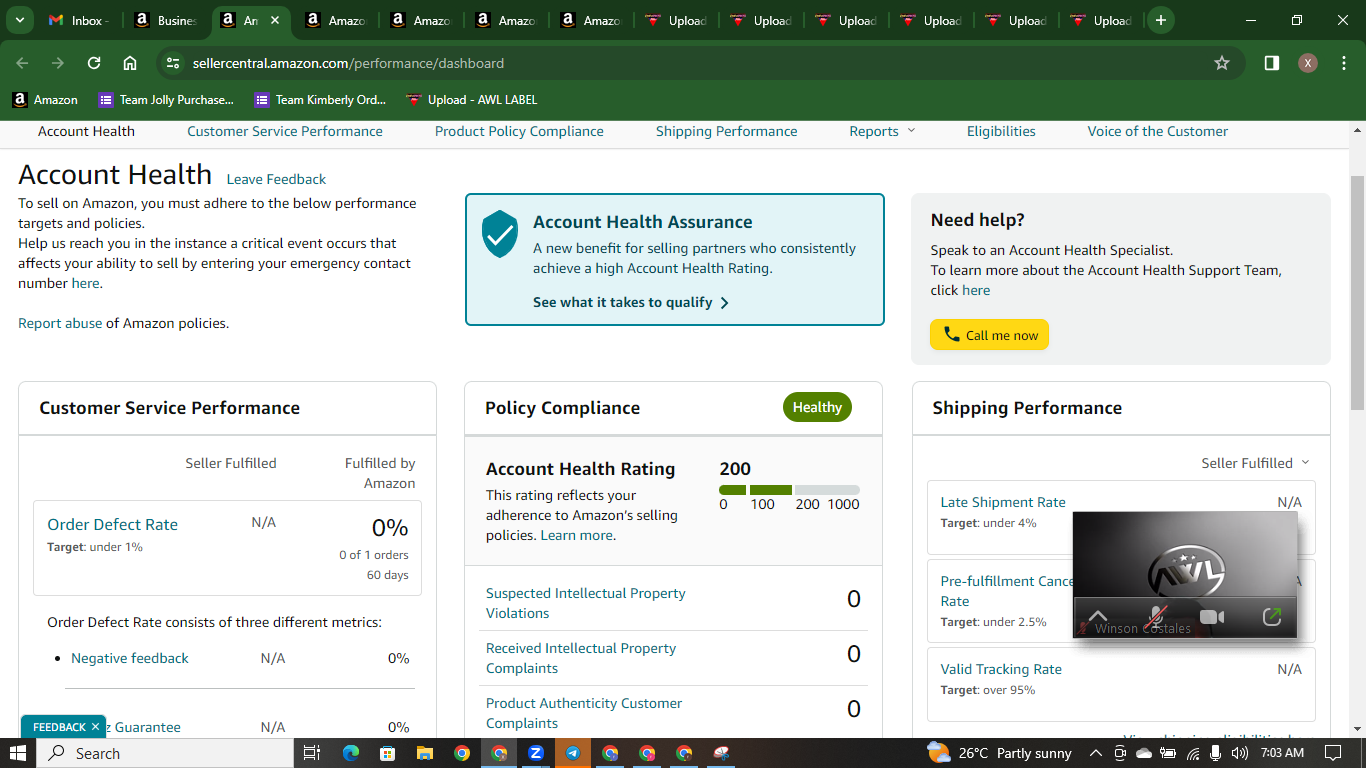Open Task View on the taskbar
The height and width of the screenshot is (768, 1366).
pos(311,753)
